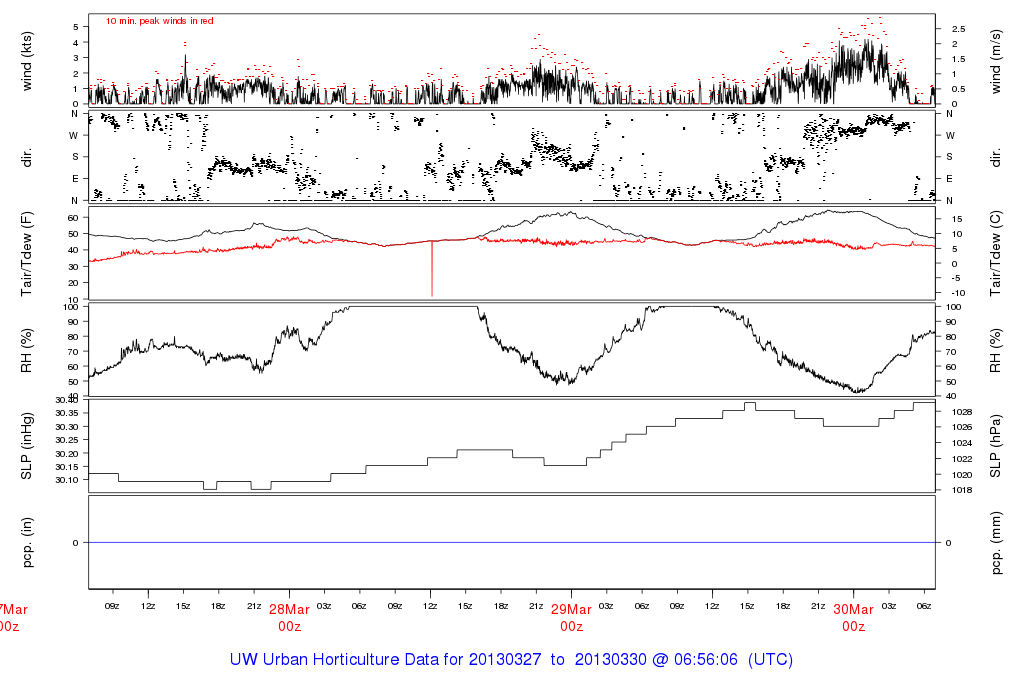Click the '1018' hPa tick value
The height and width of the screenshot is (700, 1024).
962,490
